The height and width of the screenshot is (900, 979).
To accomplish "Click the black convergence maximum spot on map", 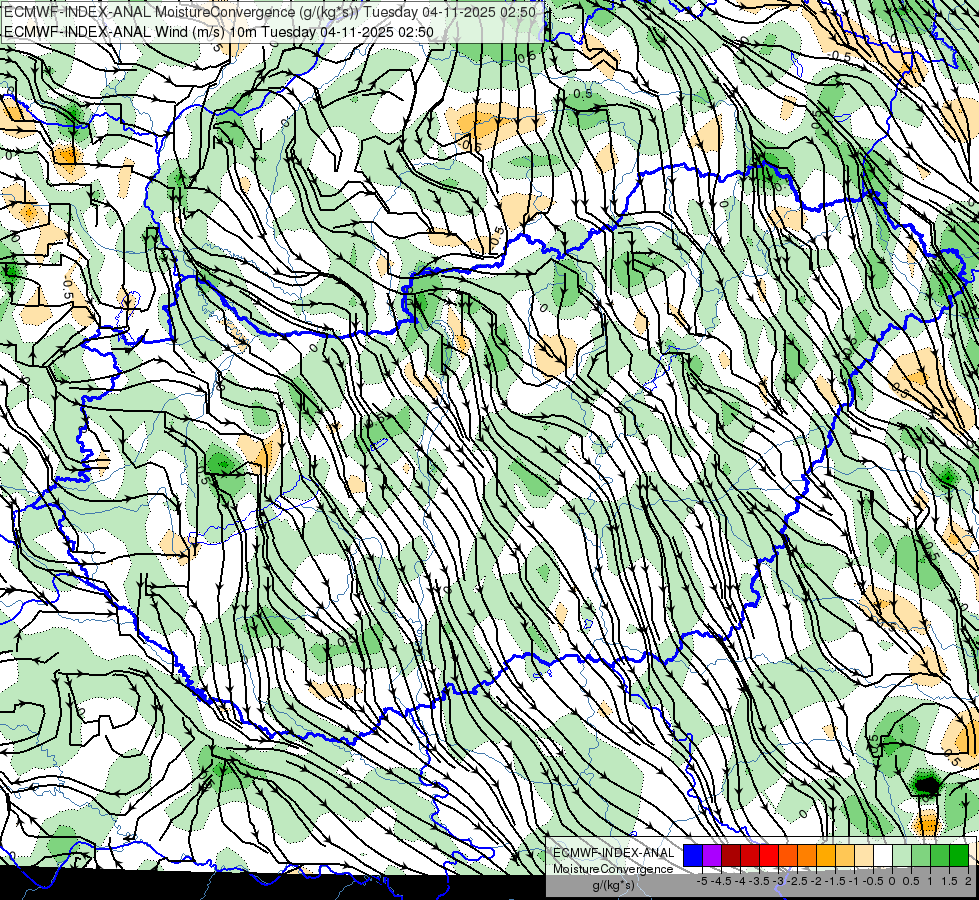I will pyautogui.click(x=927, y=784).
